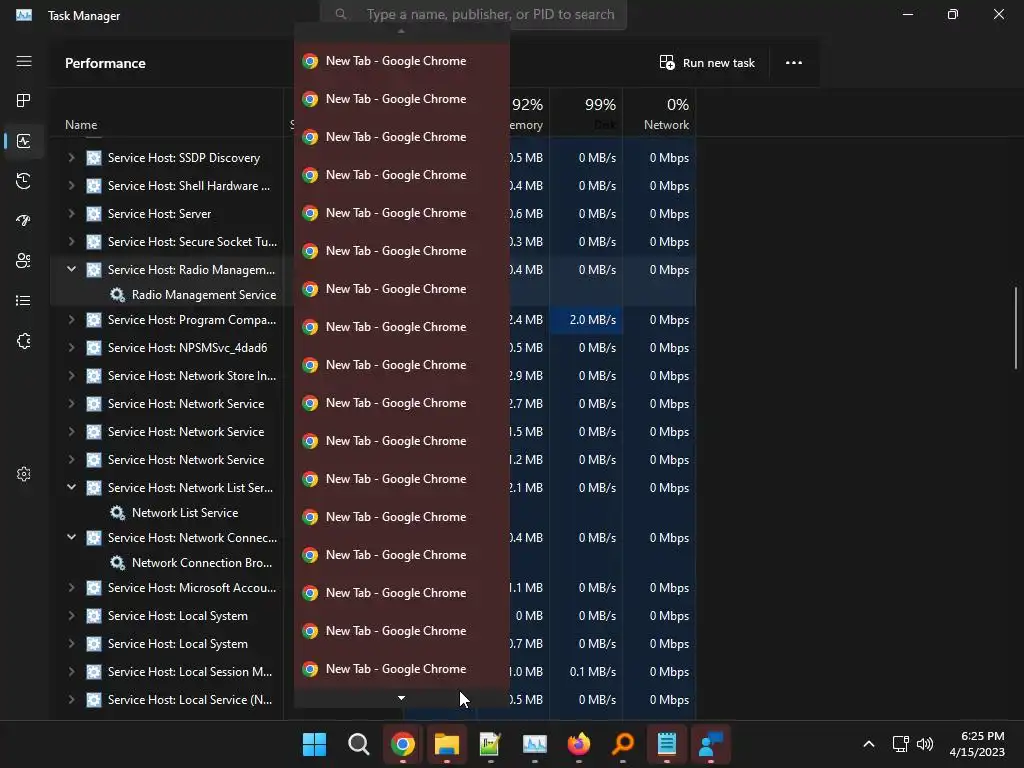Sort by the 92% Memory column header
The height and width of the screenshot is (768, 1024).
click(528, 114)
